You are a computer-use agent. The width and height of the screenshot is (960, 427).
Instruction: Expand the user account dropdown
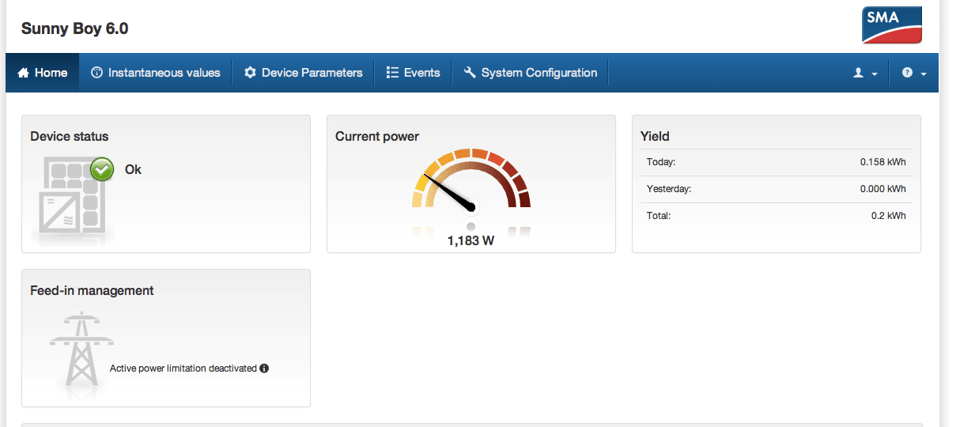[865, 73]
